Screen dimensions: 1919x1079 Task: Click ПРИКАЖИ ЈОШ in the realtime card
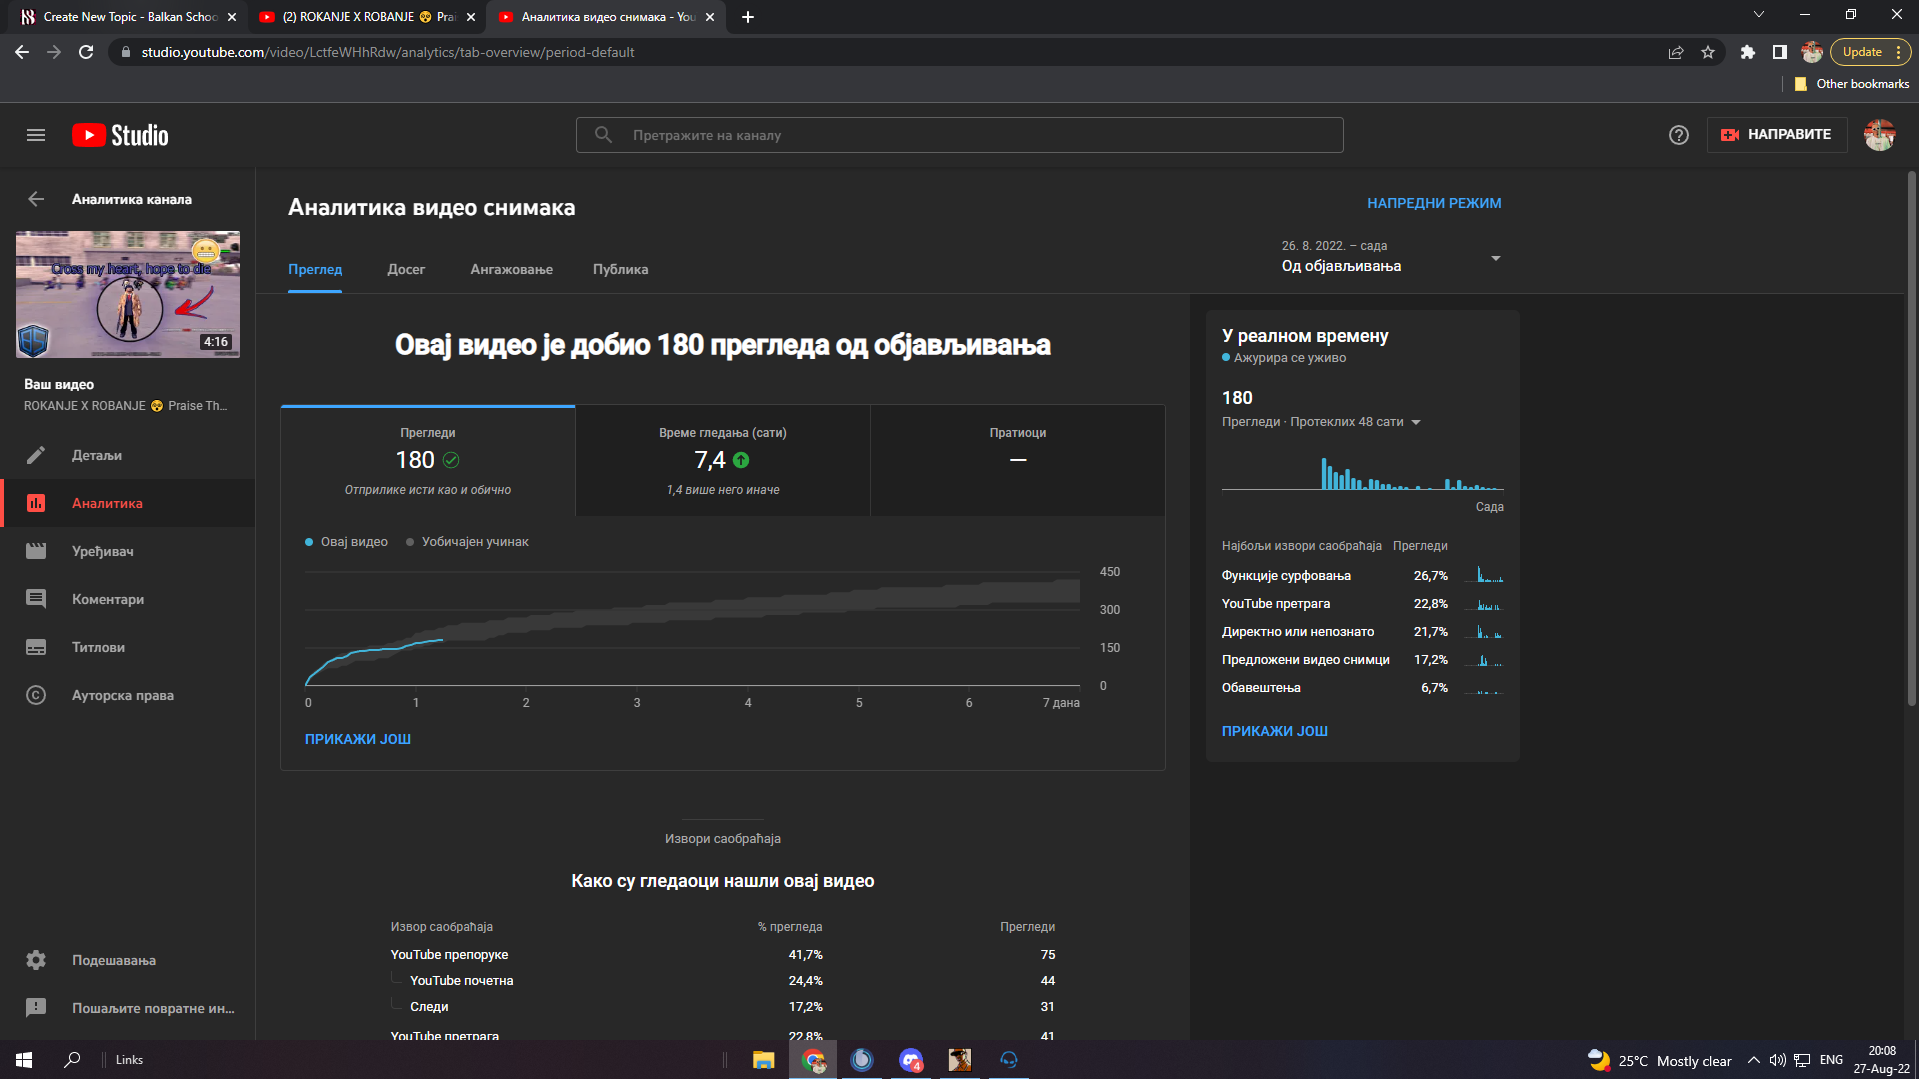coord(1275,731)
